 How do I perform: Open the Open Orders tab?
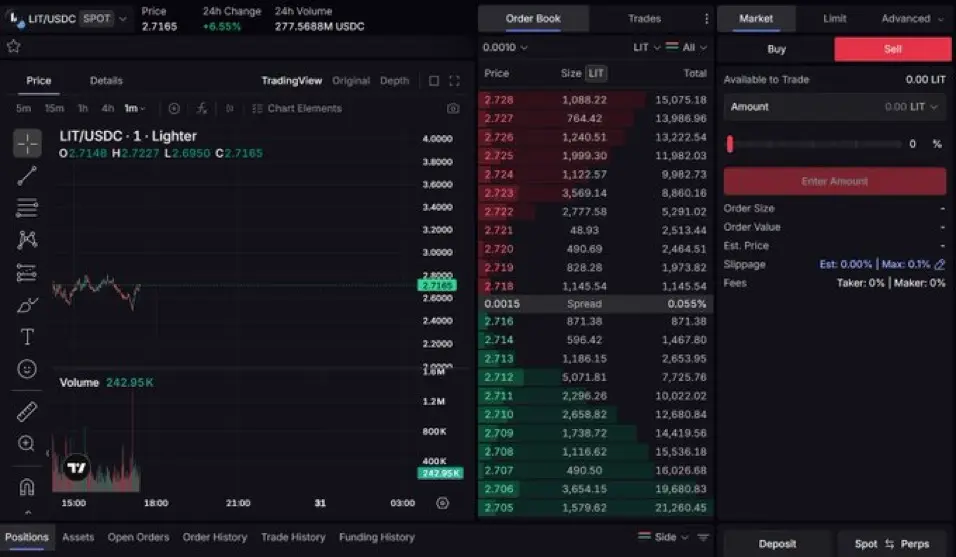point(138,537)
